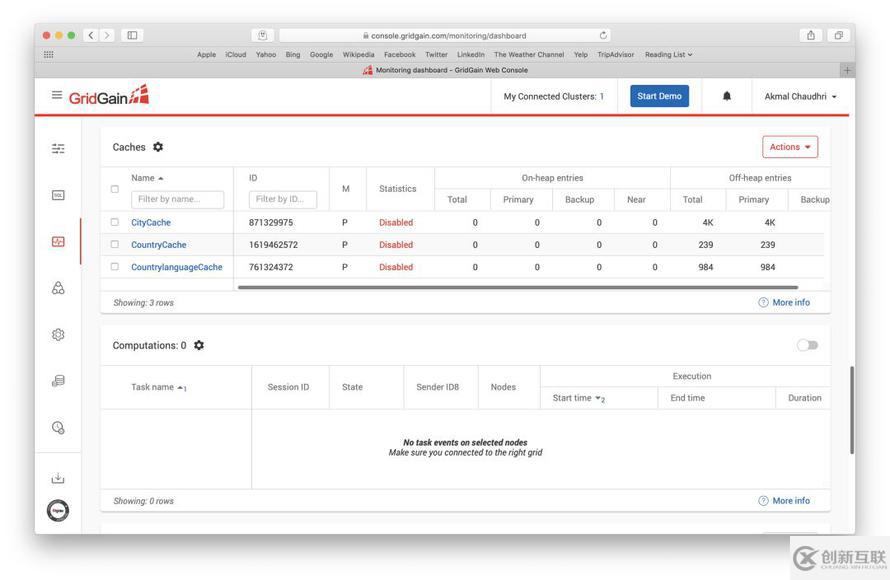Add a new Safari tab
This screenshot has height=580, width=890.
point(847,70)
